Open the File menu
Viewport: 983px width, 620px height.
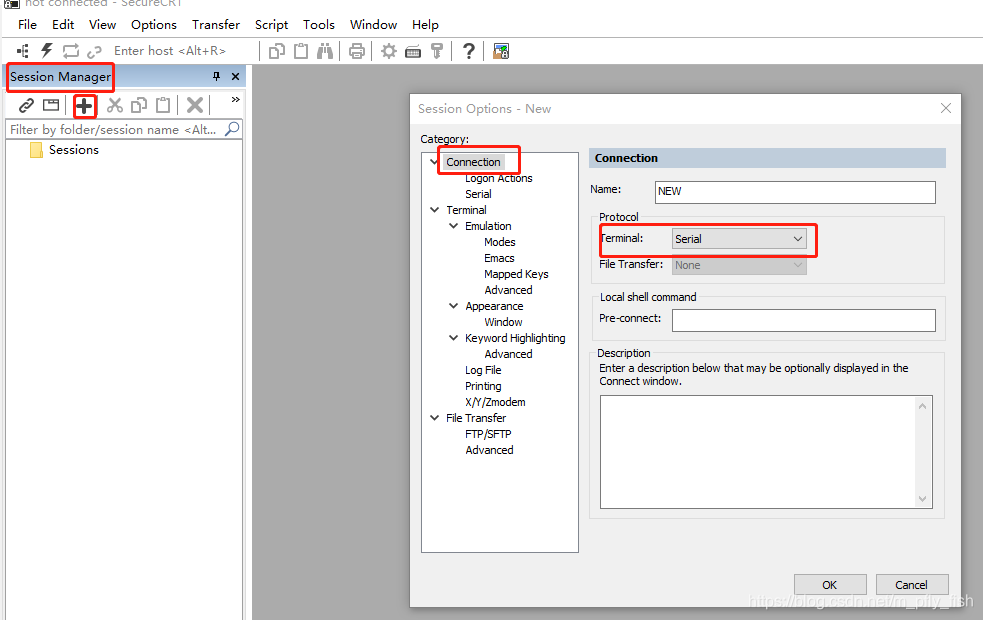[x=28, y=25]
